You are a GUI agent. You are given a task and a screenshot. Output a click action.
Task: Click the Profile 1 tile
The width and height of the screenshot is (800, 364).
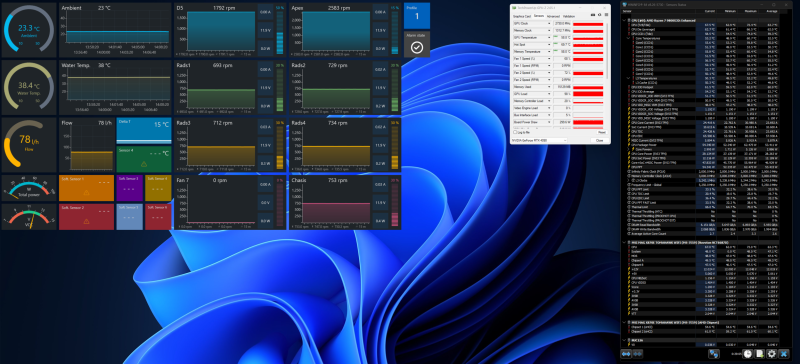pos(416,15)
